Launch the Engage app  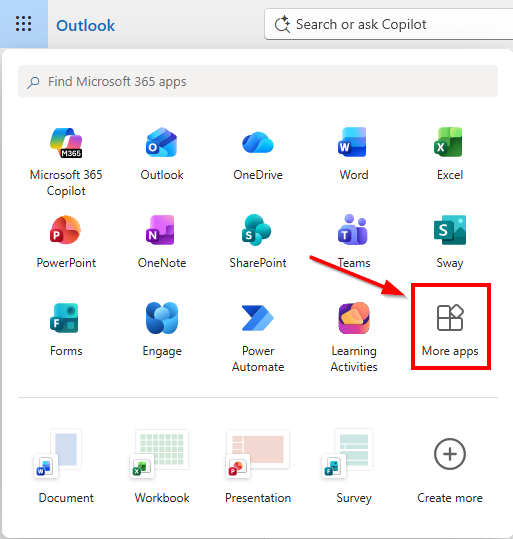point(162,330)
